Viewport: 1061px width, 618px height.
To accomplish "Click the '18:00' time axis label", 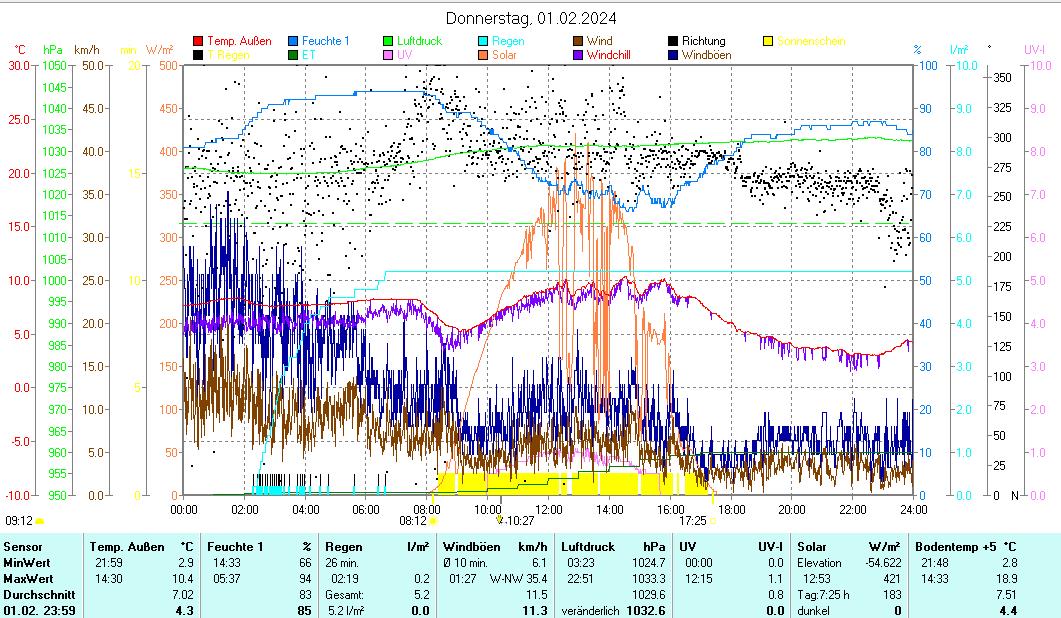I will [x=731, y=510].
